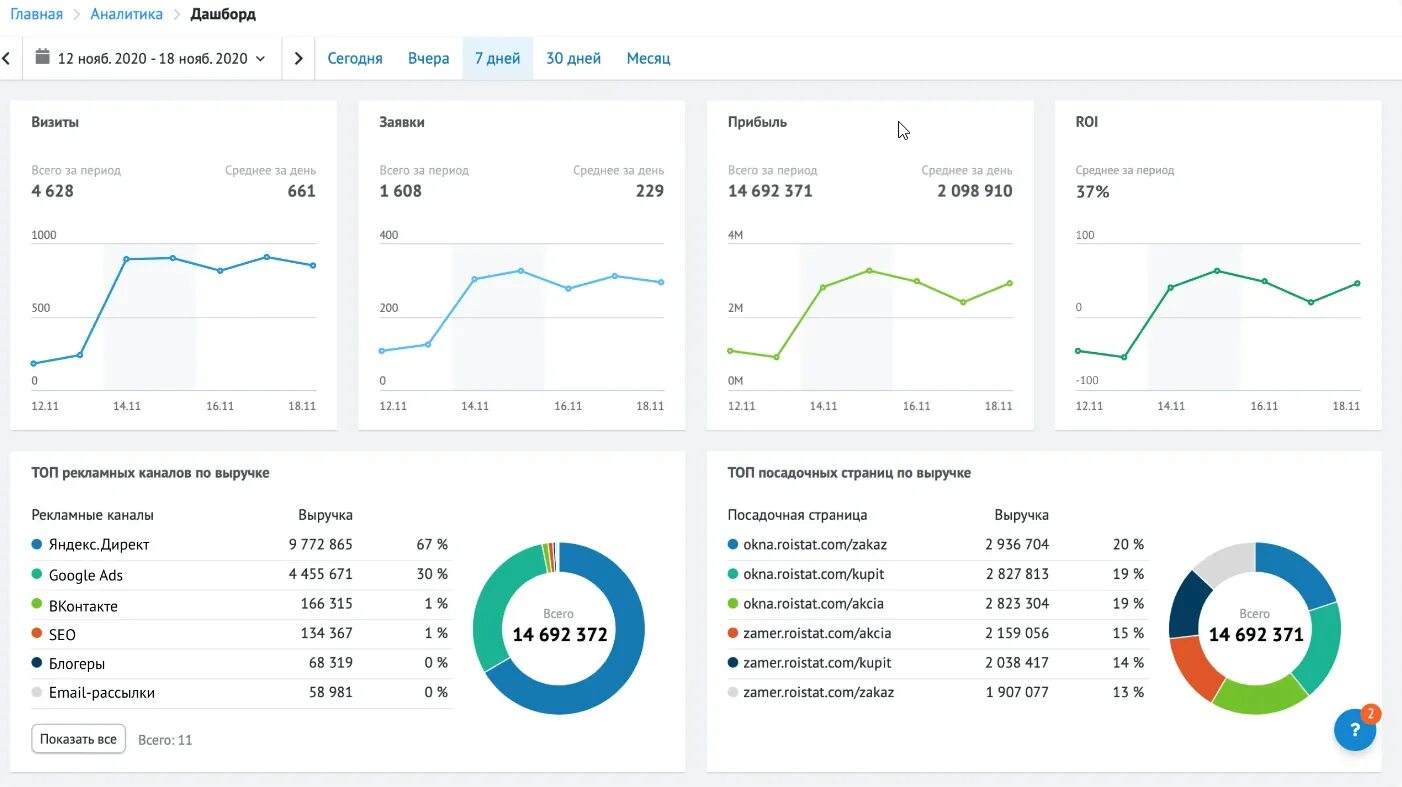Open the calendar icon date picker
Viewport: 1402px width, 787px height.
point(42,58)
